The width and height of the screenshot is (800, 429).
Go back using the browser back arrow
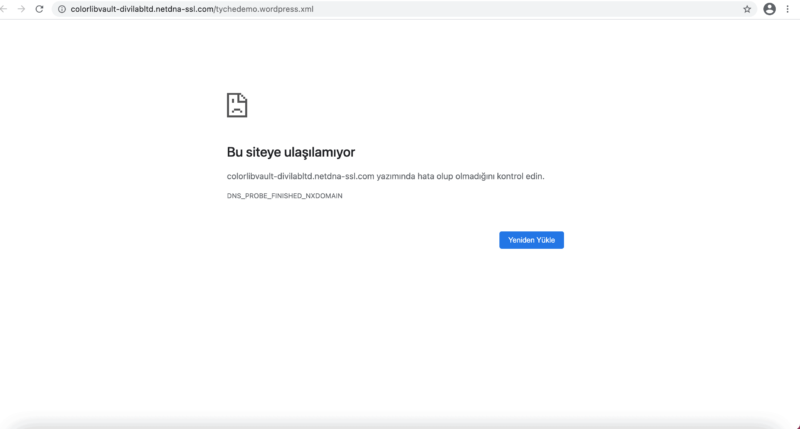tap(4, 9)
